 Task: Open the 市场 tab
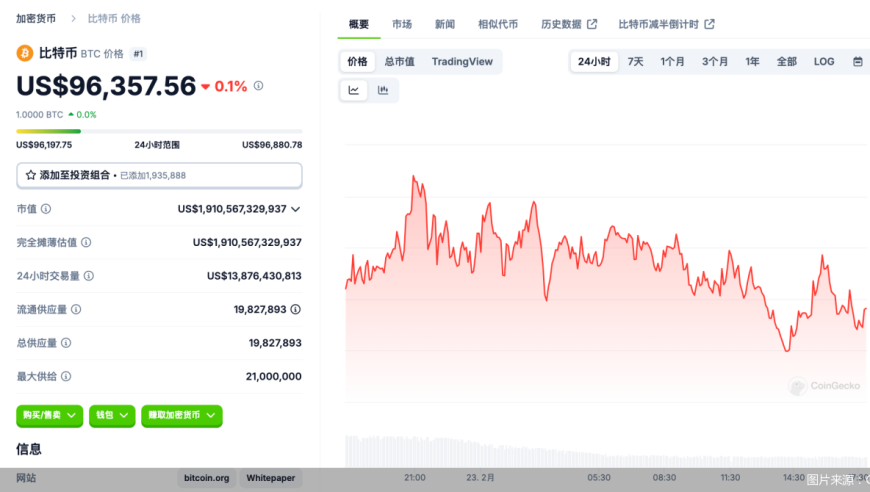pyautogui.click(x=402, y=24)
